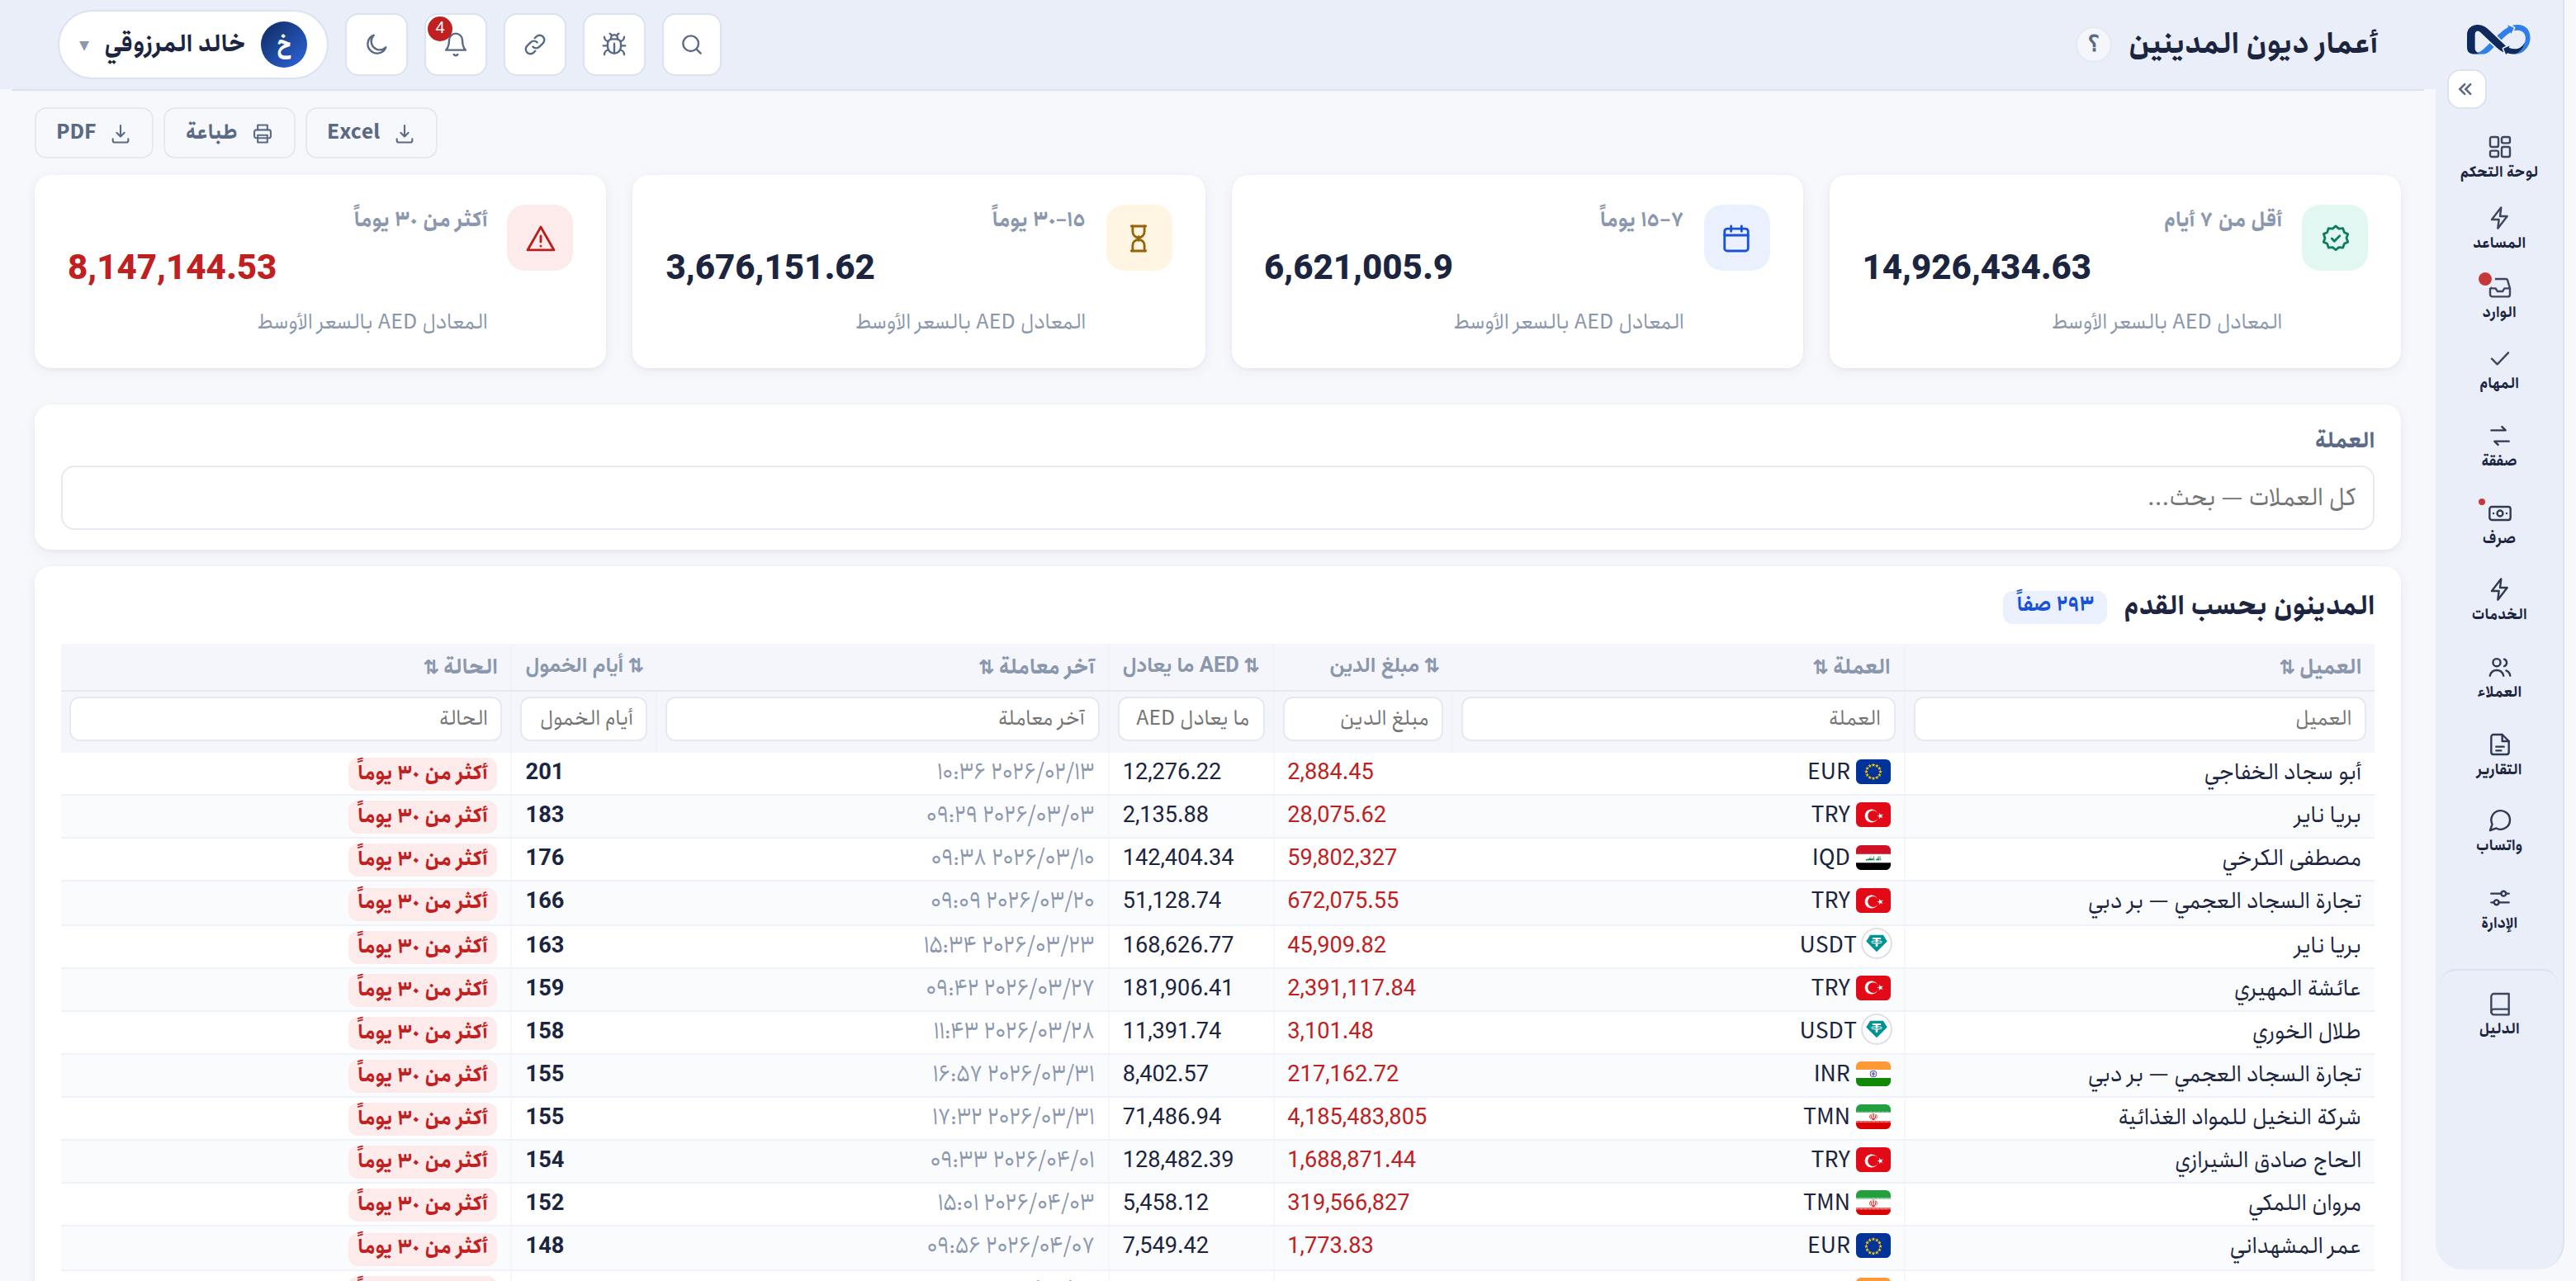Toggle dark mode moon icon
The image size is (2576, 1281).
[x=376, y=45]
